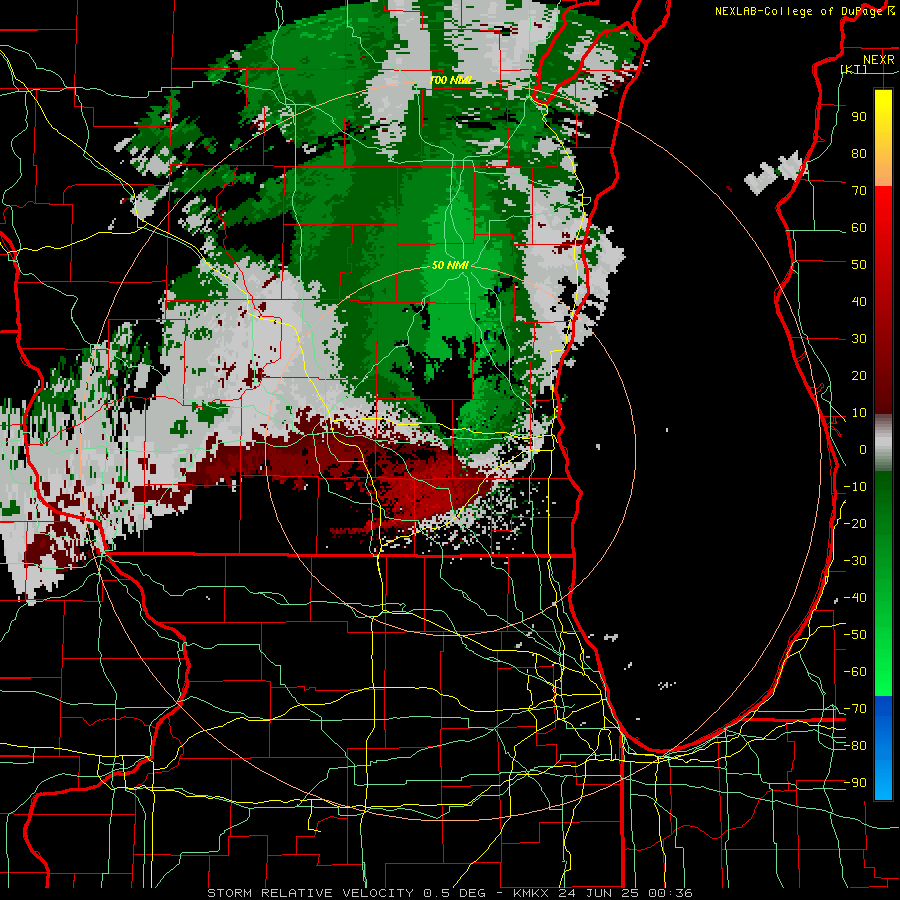Click the -10 value on velocity scale
Image resolution: width=900 pixels, height=900 pixels.
pos(855,487)
